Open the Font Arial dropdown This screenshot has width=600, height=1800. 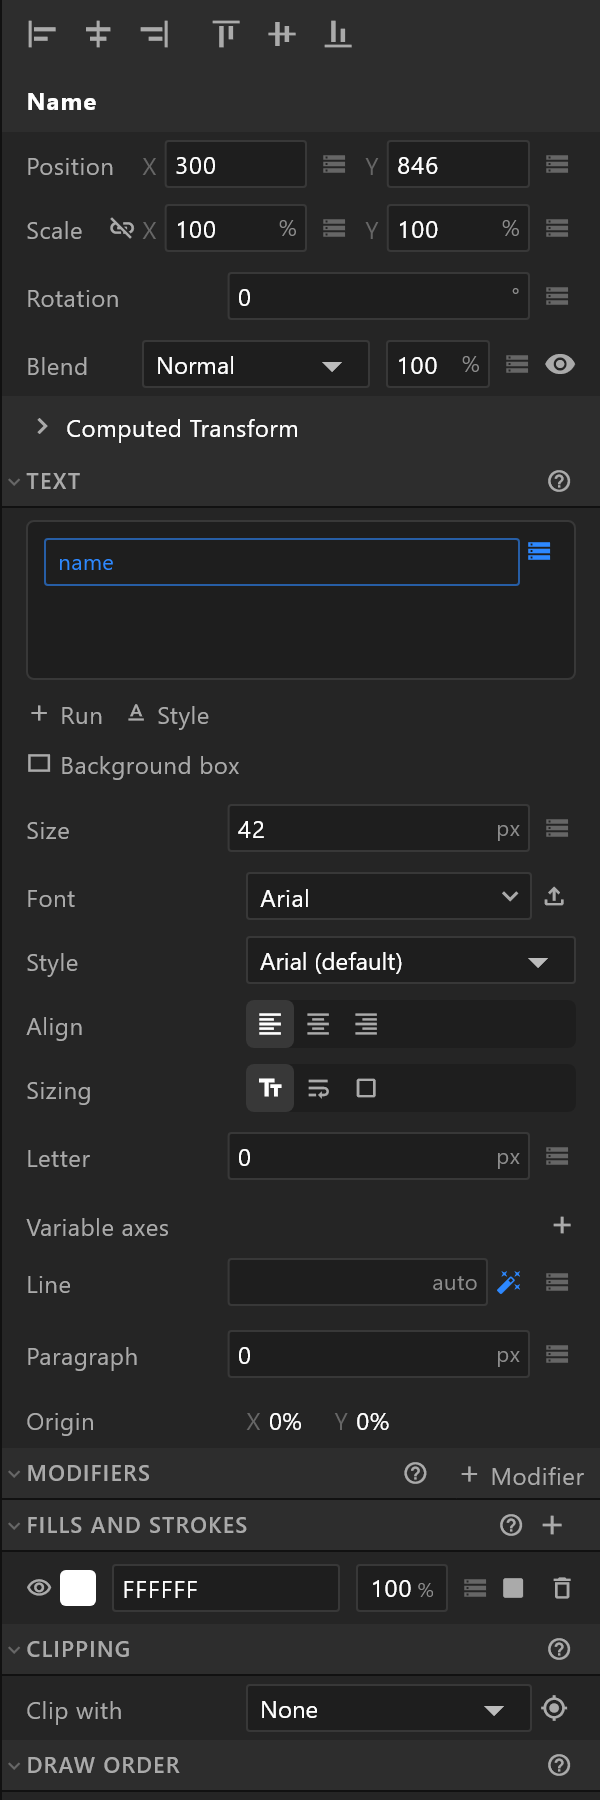point(388,897)
